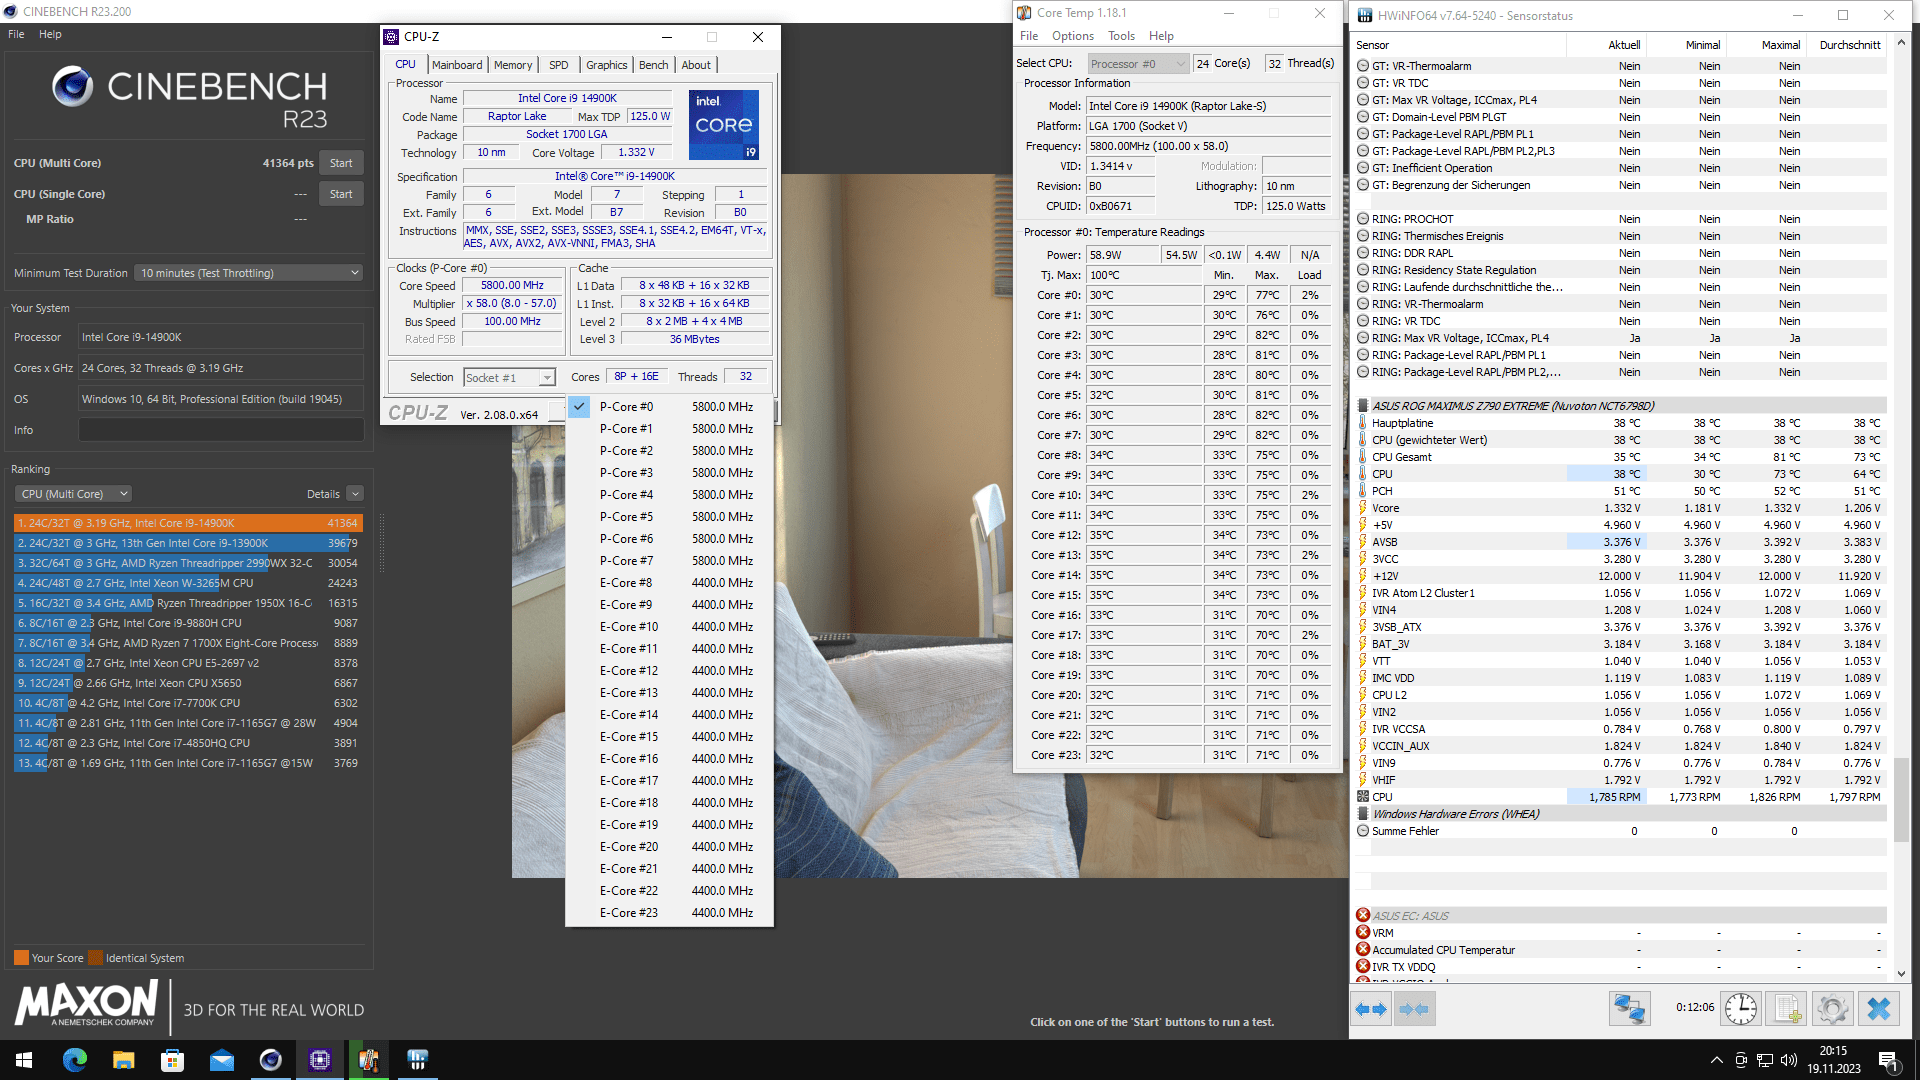
Task: Select E-Core #12 in clock list
Action: (669, 671)
